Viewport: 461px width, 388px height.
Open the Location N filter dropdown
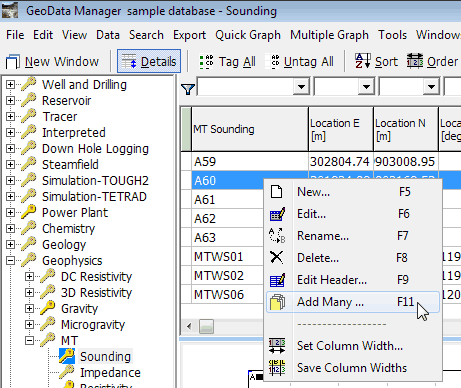click(431, 87)
